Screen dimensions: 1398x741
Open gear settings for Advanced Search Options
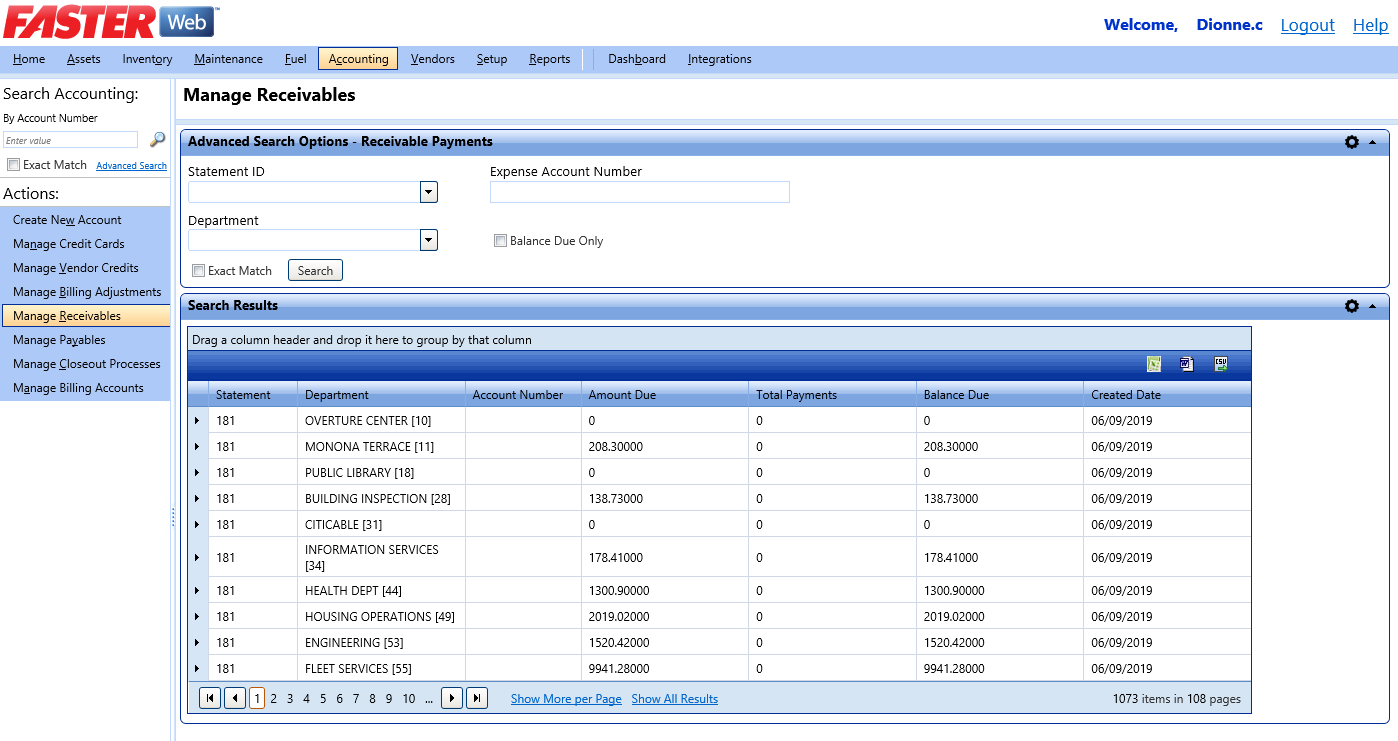pyautogui.click(x=1352, y=142)
